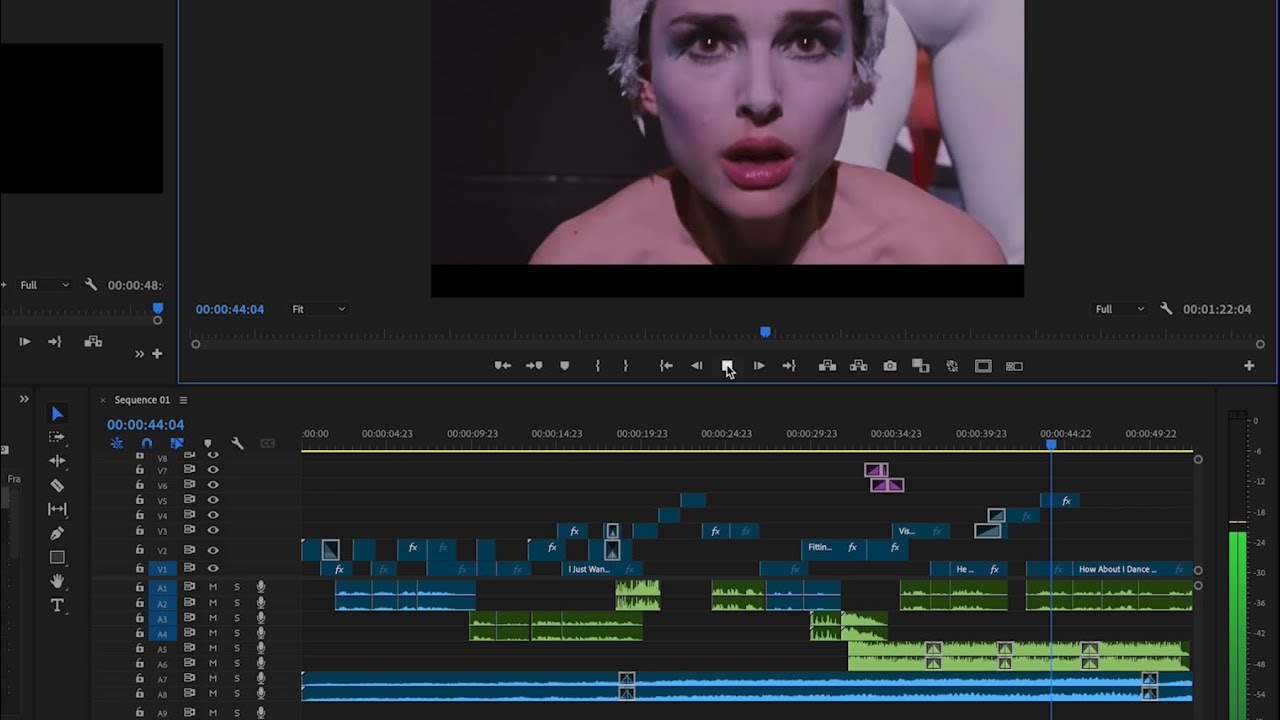The height and width of the screenshot is (720, 1280).
Task: Click the timeline playhead on the ruler
Action: click(1051, 444)
